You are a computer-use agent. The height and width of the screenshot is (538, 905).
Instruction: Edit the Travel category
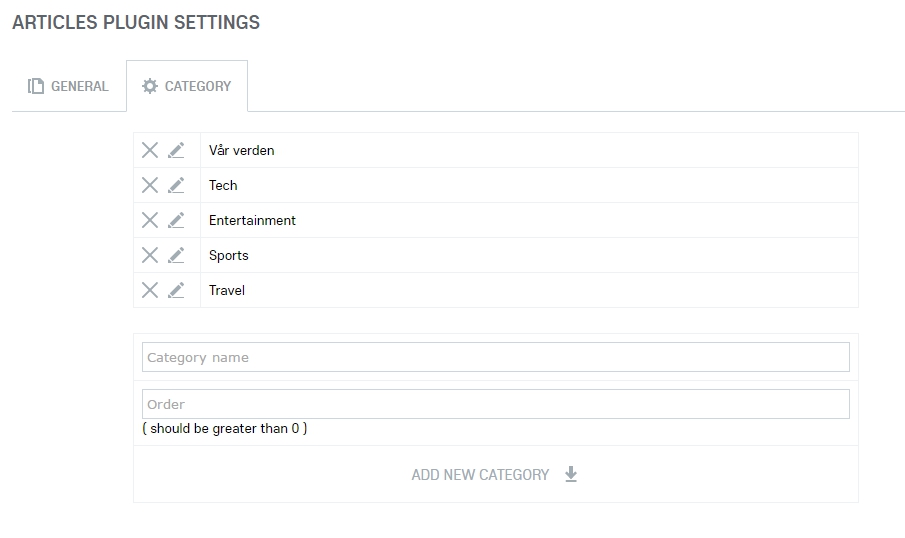[176, 290]
